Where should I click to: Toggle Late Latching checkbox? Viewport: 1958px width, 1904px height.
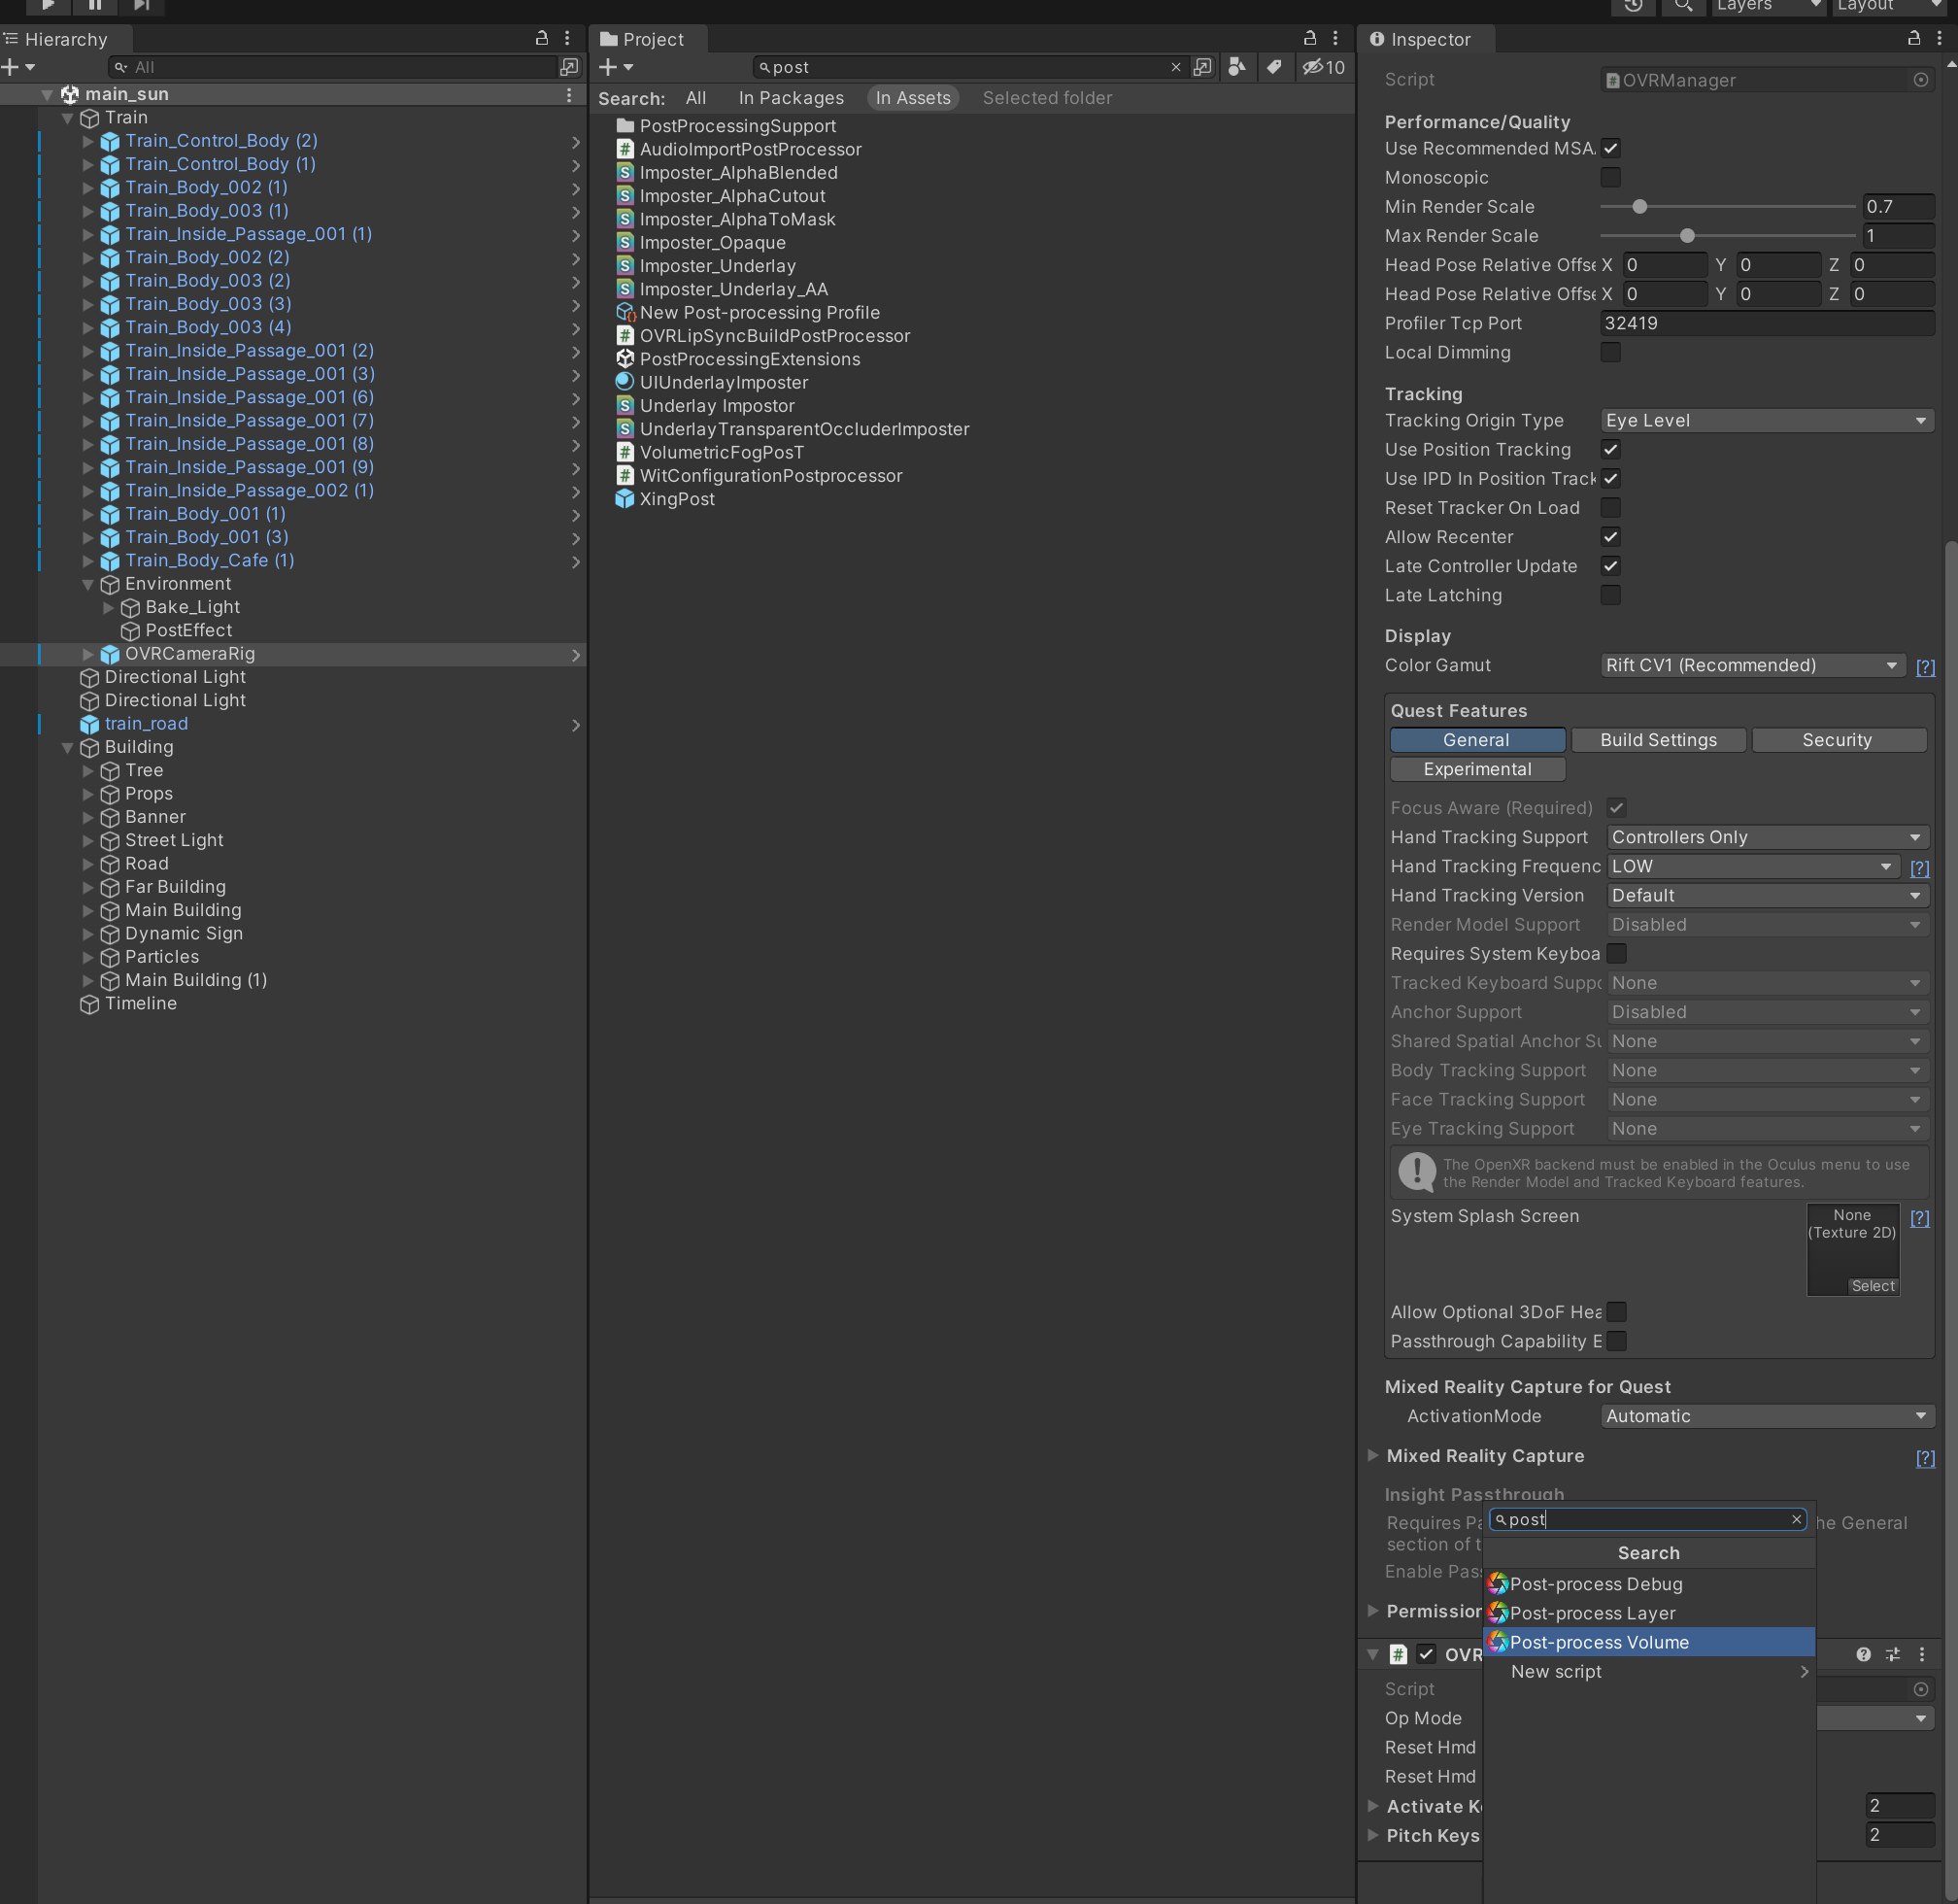pos(1610,595)
